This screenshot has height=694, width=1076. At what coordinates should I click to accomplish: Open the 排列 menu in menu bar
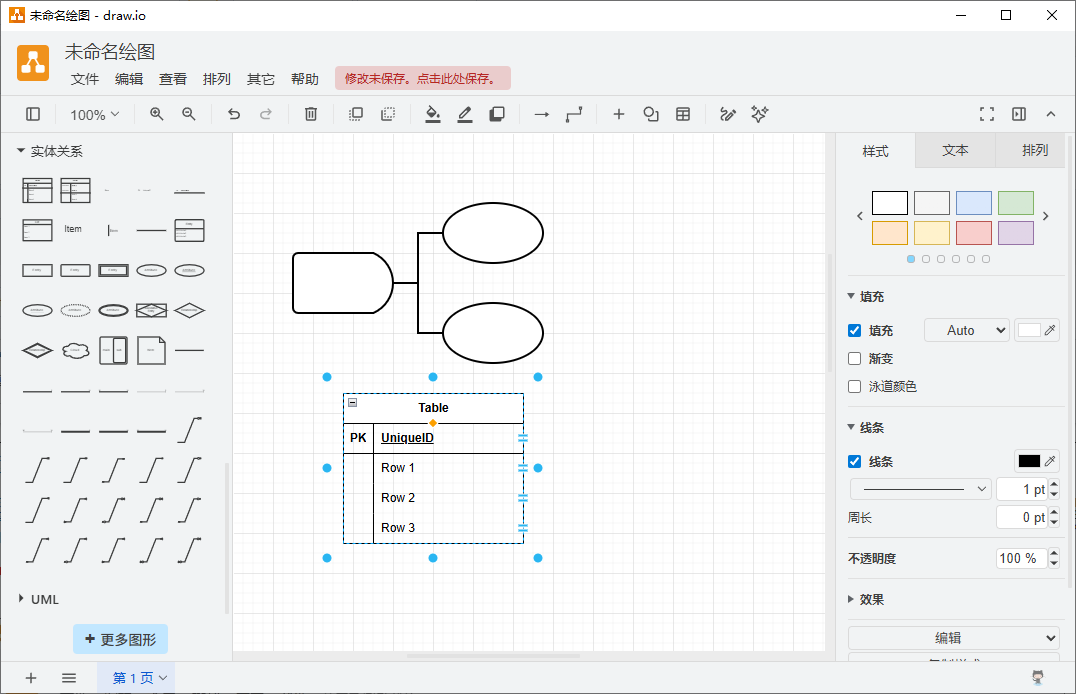point(216,79)
